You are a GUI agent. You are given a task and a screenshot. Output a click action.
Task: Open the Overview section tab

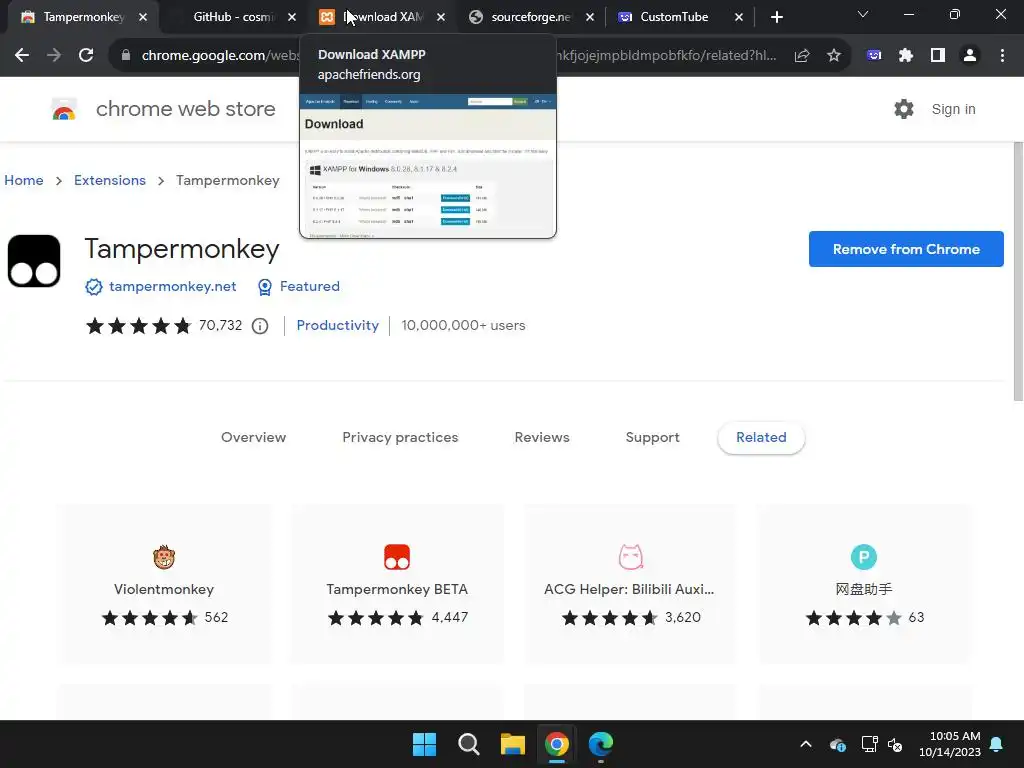pyautogui.click(x=253, y=438)
